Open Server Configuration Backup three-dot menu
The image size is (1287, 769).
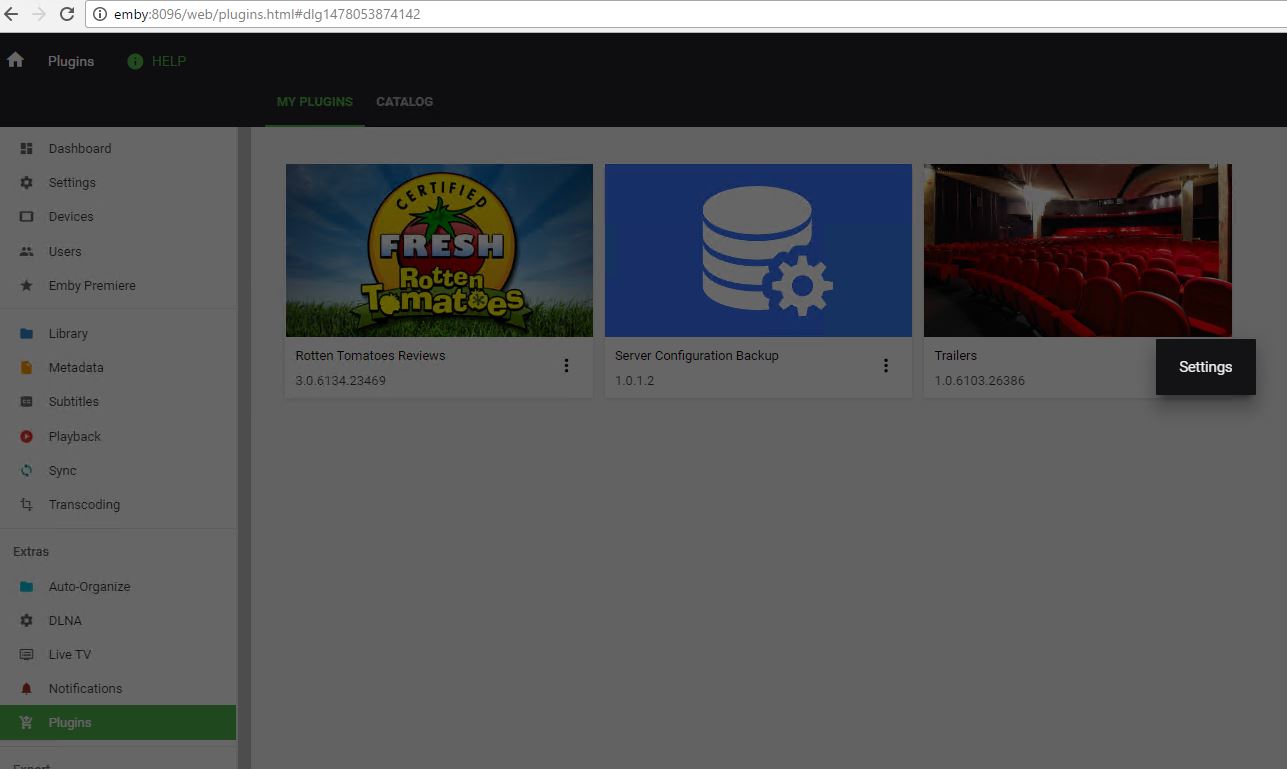885,366
